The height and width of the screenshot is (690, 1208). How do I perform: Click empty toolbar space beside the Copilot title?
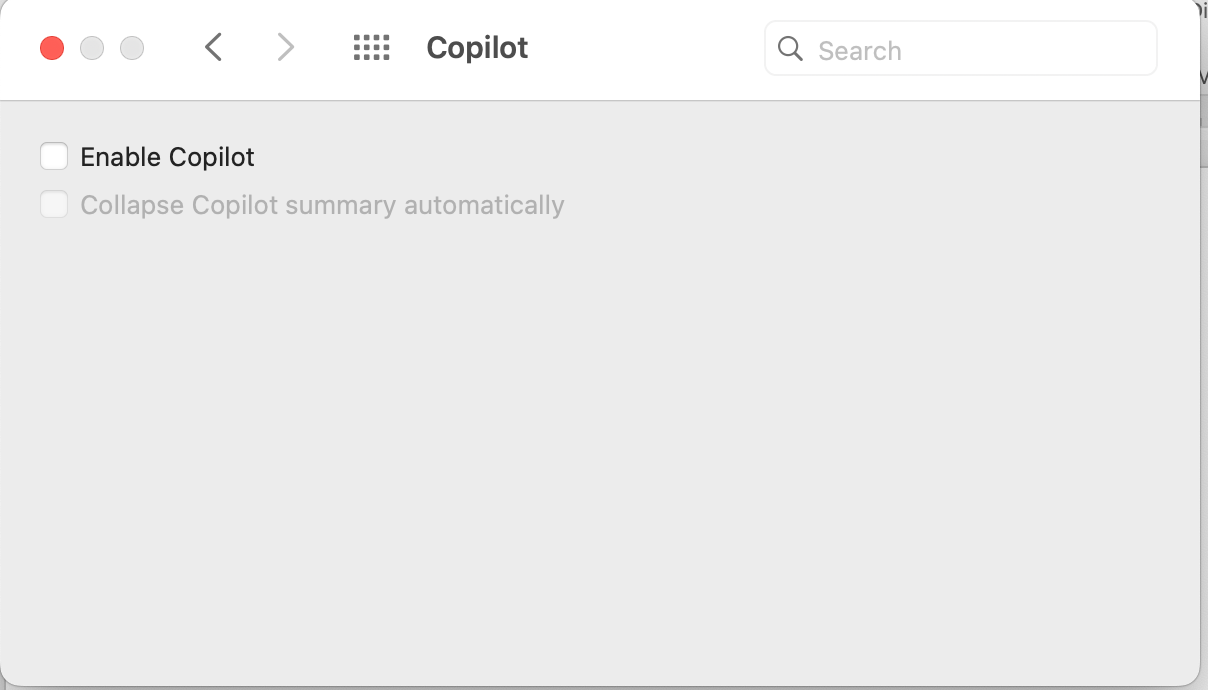pyautogui.click(x=645, y=48)
